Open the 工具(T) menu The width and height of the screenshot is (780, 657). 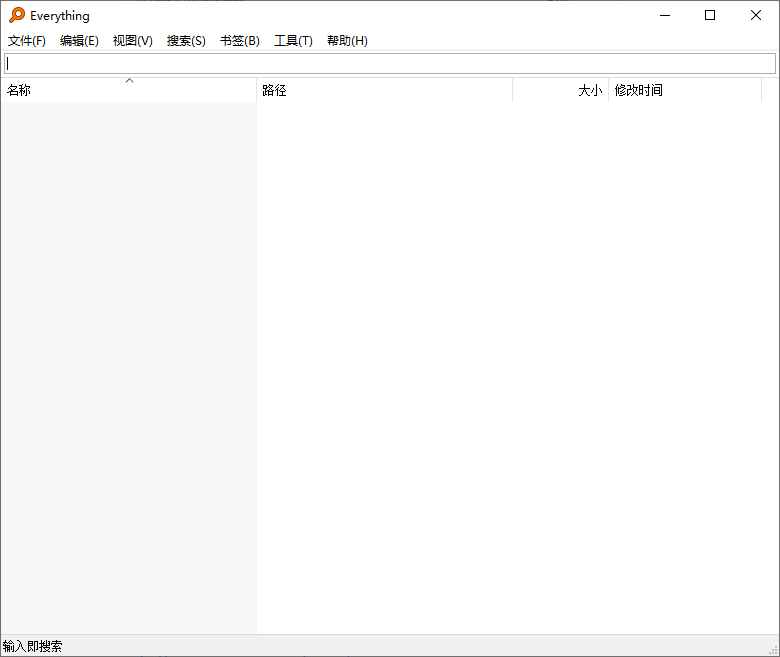tap(293, 41)
